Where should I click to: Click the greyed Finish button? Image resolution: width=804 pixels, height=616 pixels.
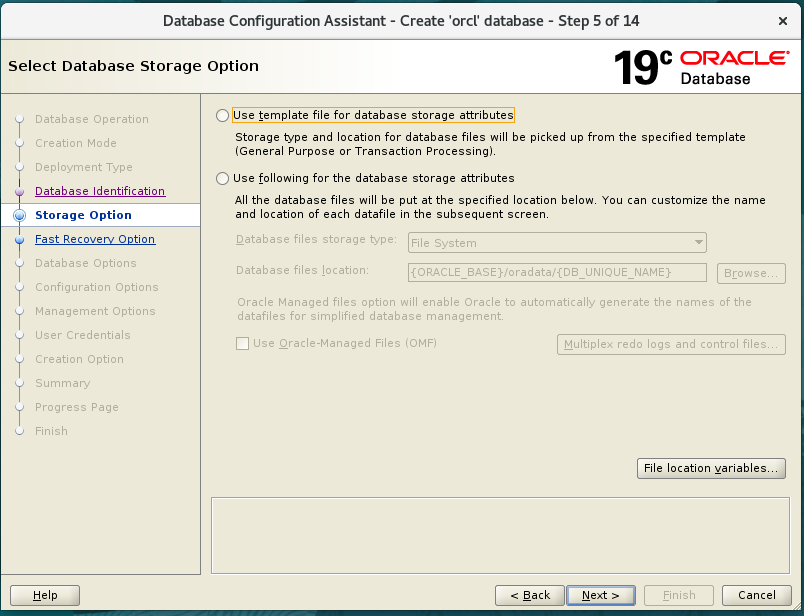pyautogui.click(x=679, y=595)
